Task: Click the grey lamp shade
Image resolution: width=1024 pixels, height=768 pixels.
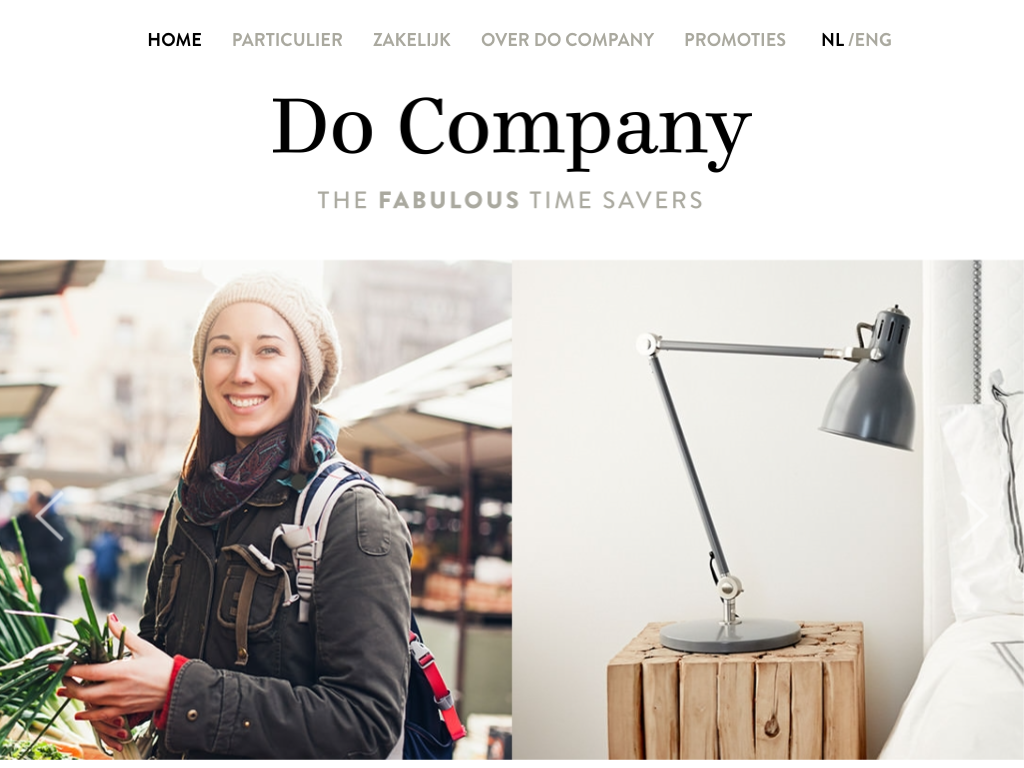Action: pos(869,397)
